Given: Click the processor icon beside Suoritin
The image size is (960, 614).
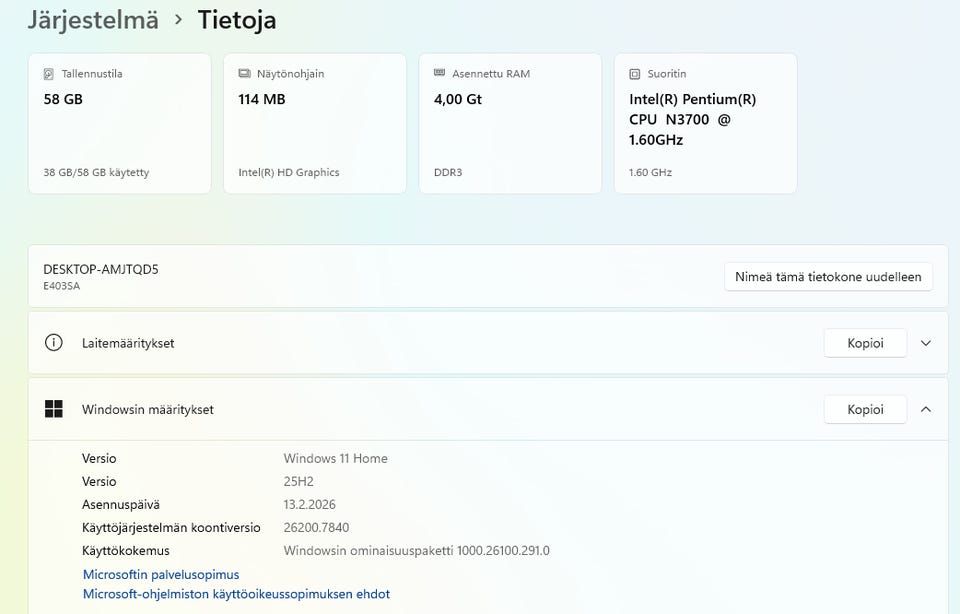Looking at the screenshot, I should [635, 74].
